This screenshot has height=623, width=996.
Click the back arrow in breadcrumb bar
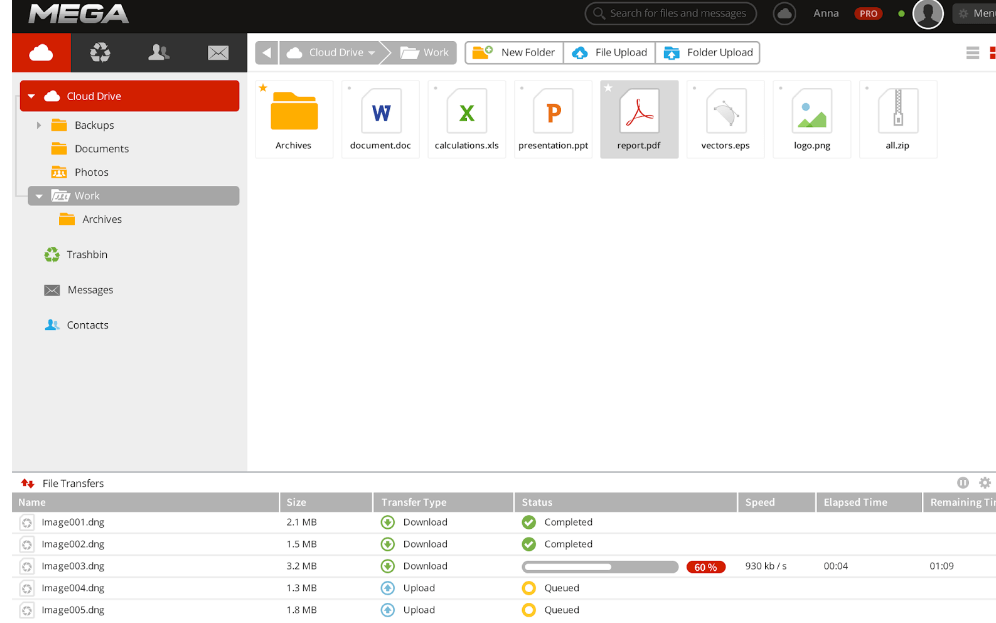[267, 53]
